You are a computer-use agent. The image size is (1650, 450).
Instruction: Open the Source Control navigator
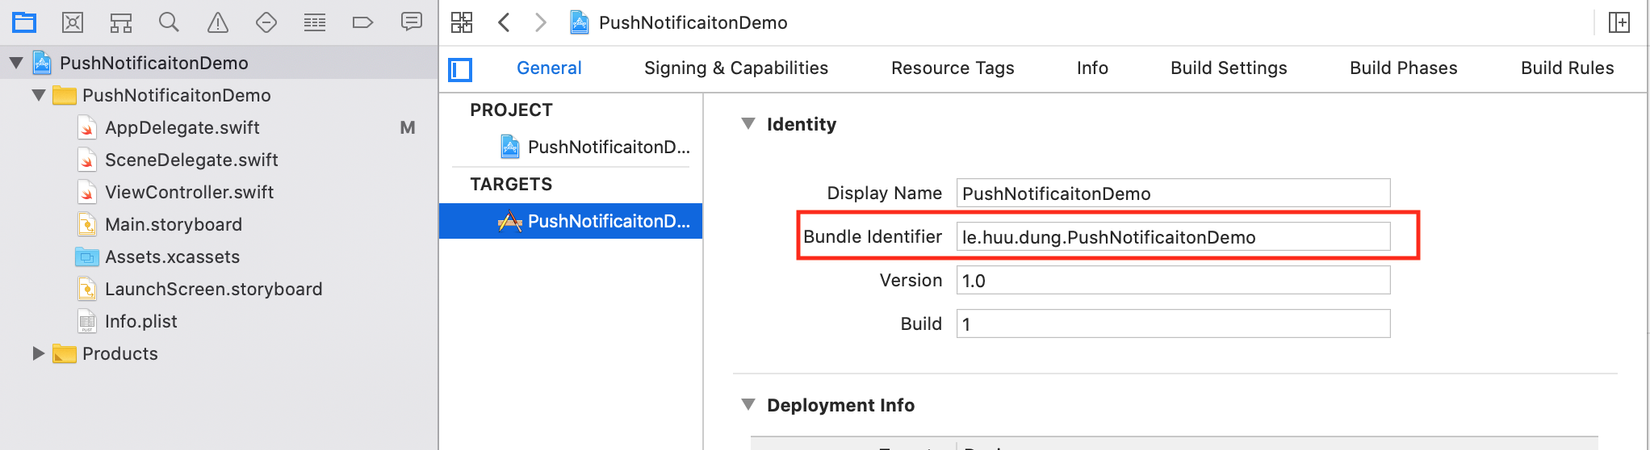point(72,22)
